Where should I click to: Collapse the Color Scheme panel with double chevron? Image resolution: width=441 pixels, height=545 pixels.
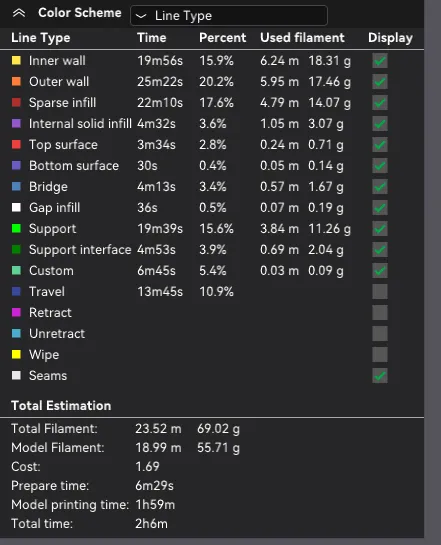[x=19, y=13]
